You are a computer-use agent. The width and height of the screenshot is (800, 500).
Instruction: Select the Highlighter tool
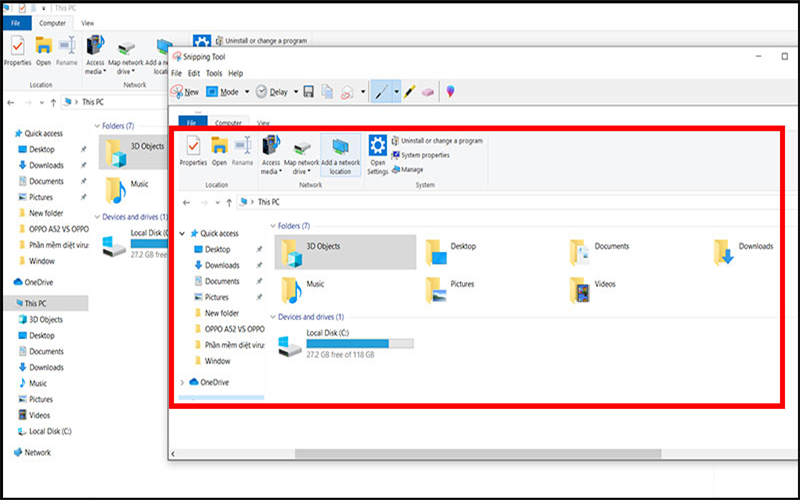click(410, 92)
